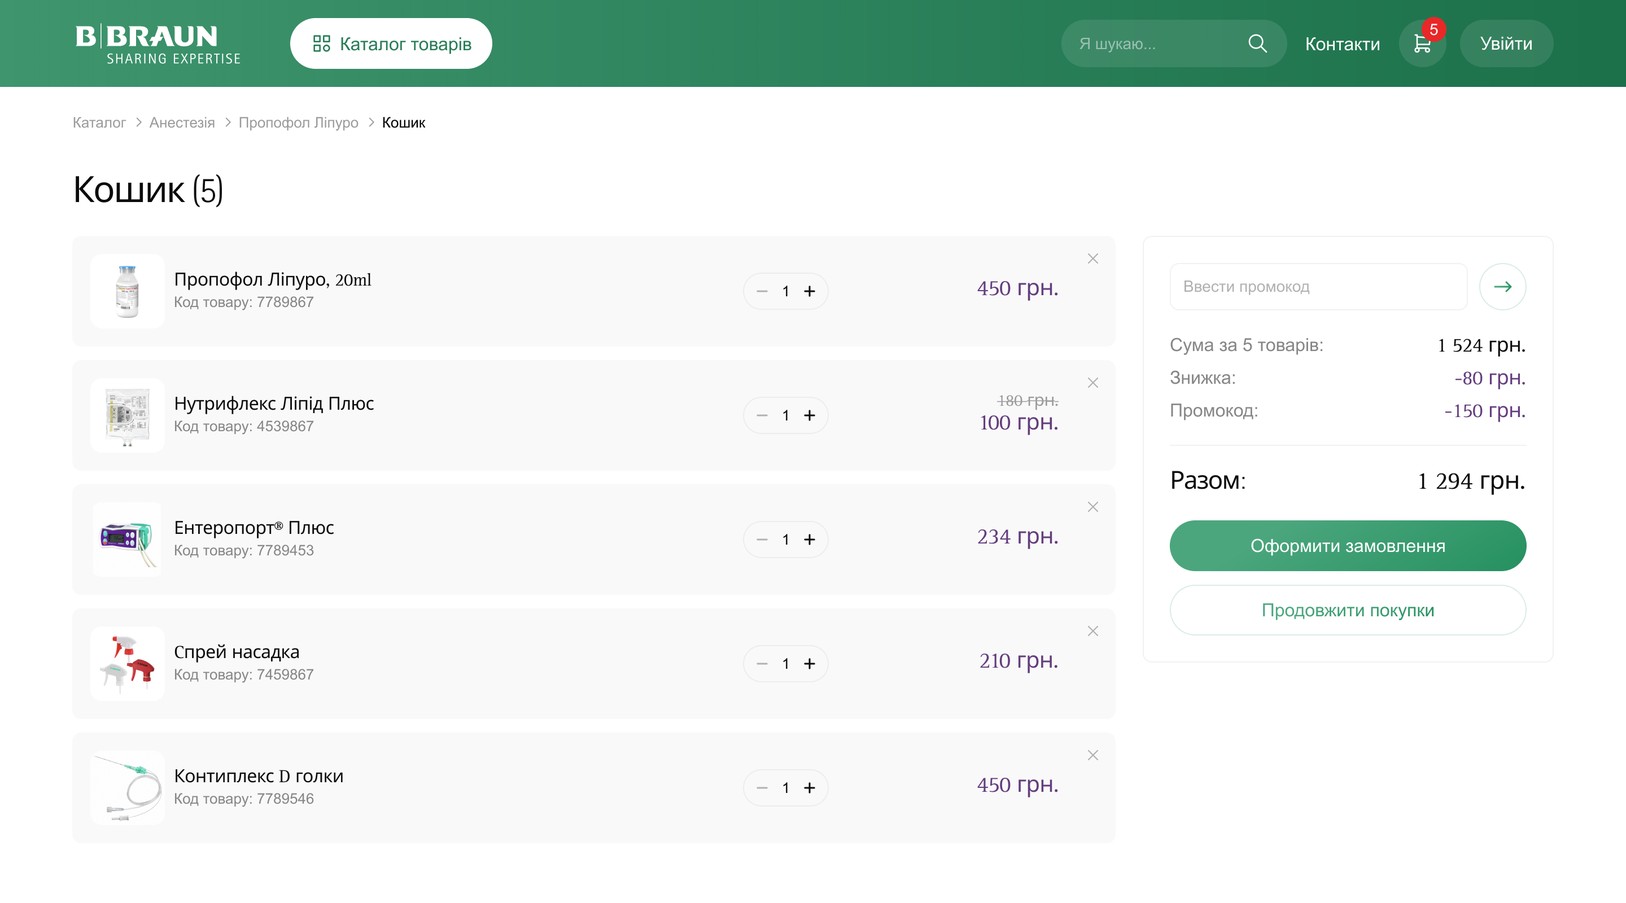This screenshot has width=1626, height=903.
Task: Increase quantity of Ентеропорт Плюс
Action: (810, 539)
